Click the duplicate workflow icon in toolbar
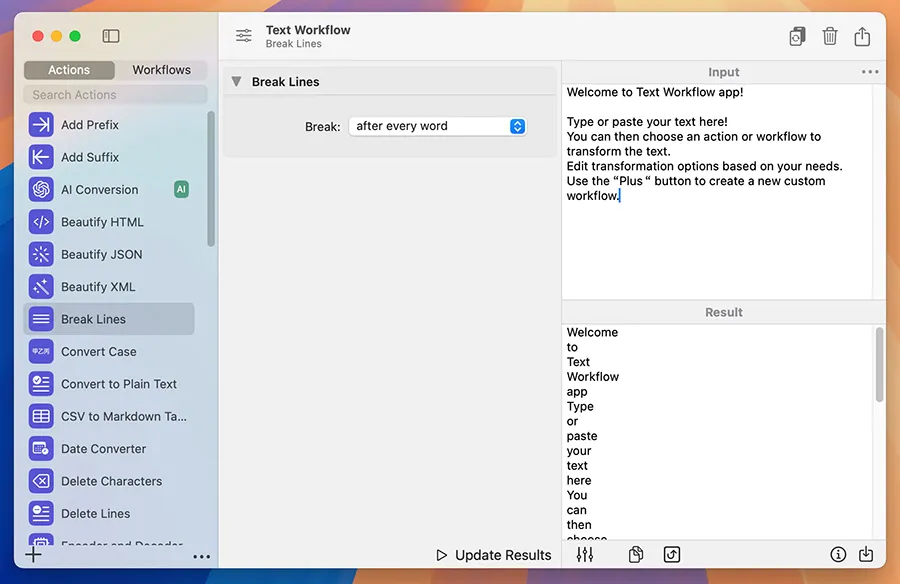 point(796,36)
